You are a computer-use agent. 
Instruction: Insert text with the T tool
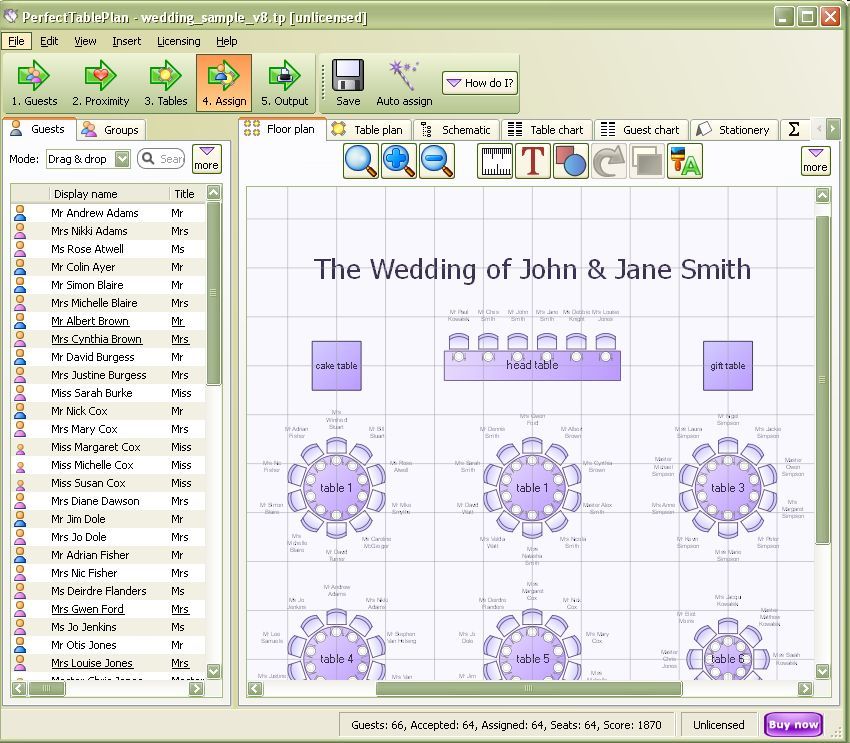533,161
